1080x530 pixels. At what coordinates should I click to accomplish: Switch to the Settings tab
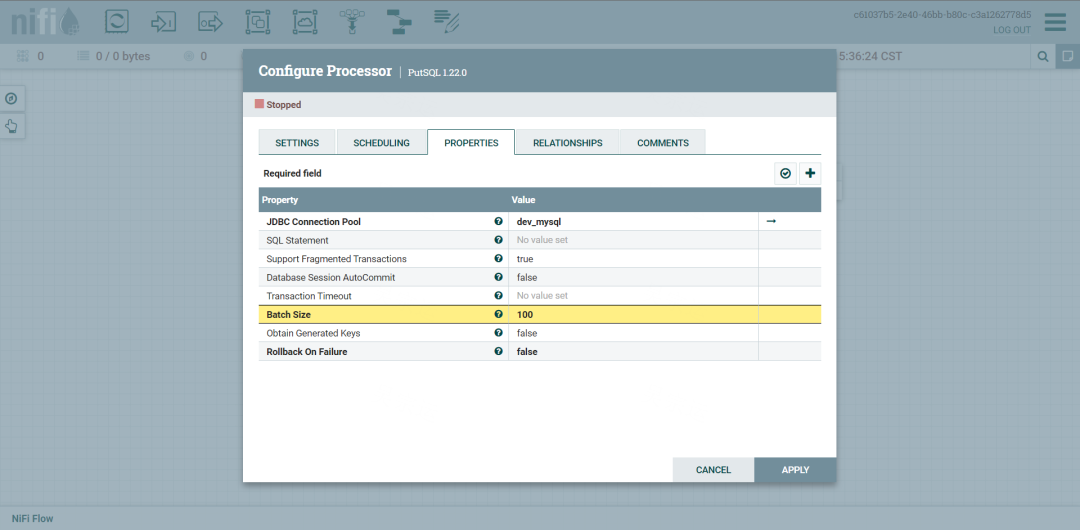(297, 143)
